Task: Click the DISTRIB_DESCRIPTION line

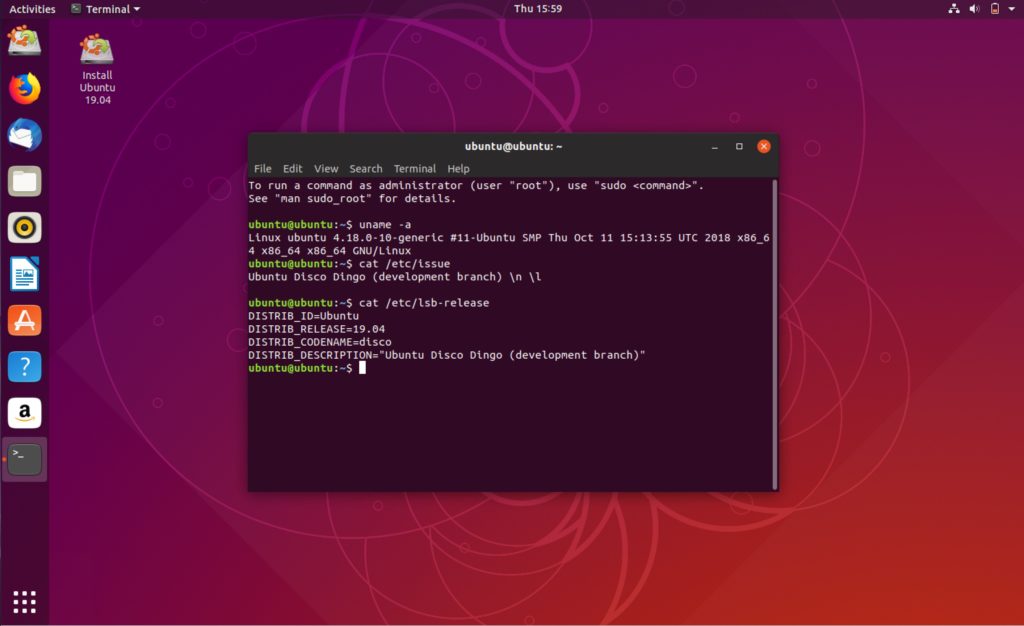Action: tap(446, 355)
